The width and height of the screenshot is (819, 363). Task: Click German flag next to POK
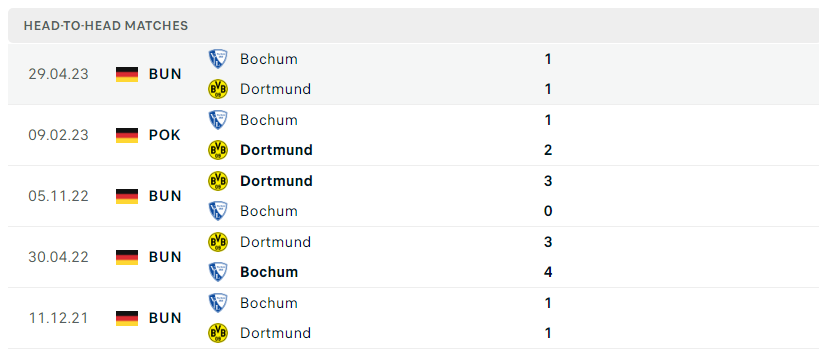click(127, 135)
